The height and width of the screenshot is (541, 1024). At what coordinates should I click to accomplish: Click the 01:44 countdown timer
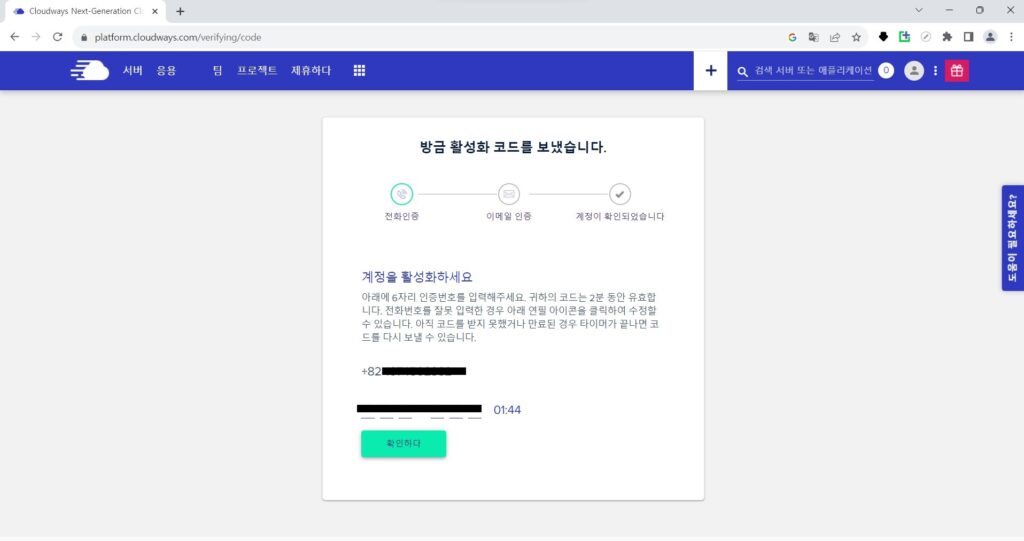pyautogui.click(x=507, y=410)
